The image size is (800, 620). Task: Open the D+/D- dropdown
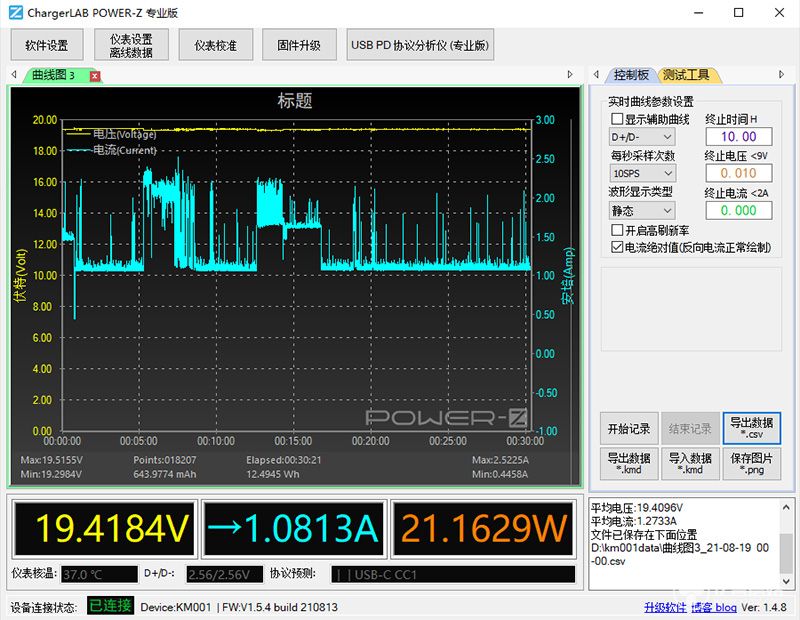tap(642, 137)
